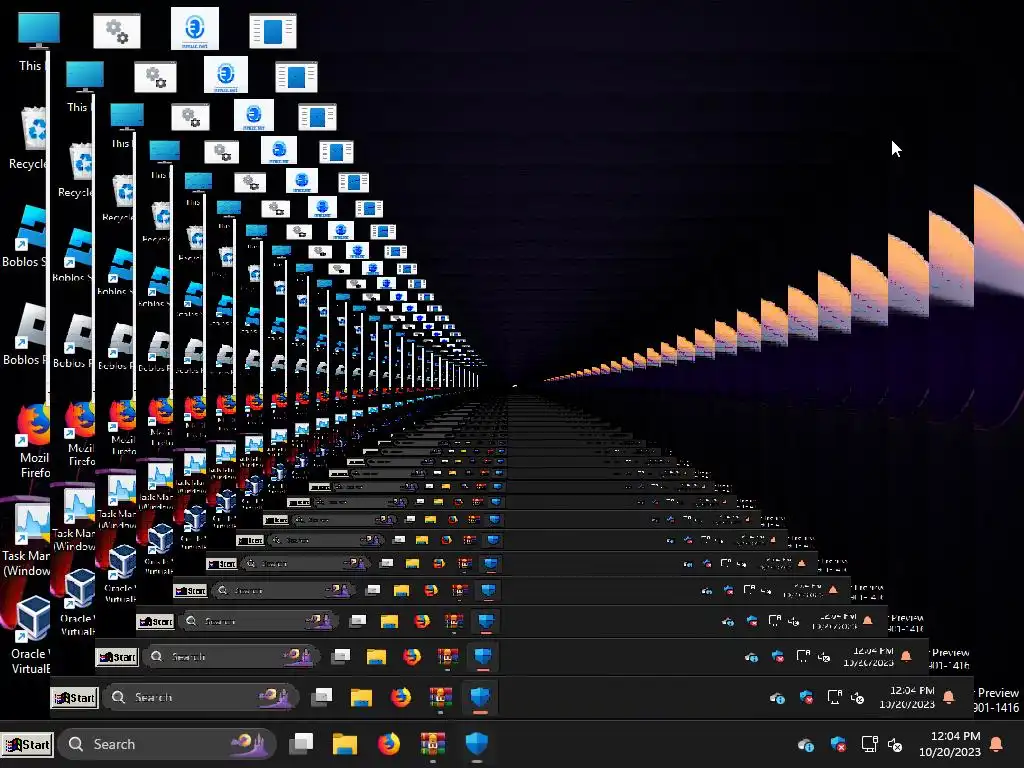The height and width of the screenshot is (768, 1024).
Task: Click the notification bell in the first nested taskbar copy
Action: click(x=949, y=697)
